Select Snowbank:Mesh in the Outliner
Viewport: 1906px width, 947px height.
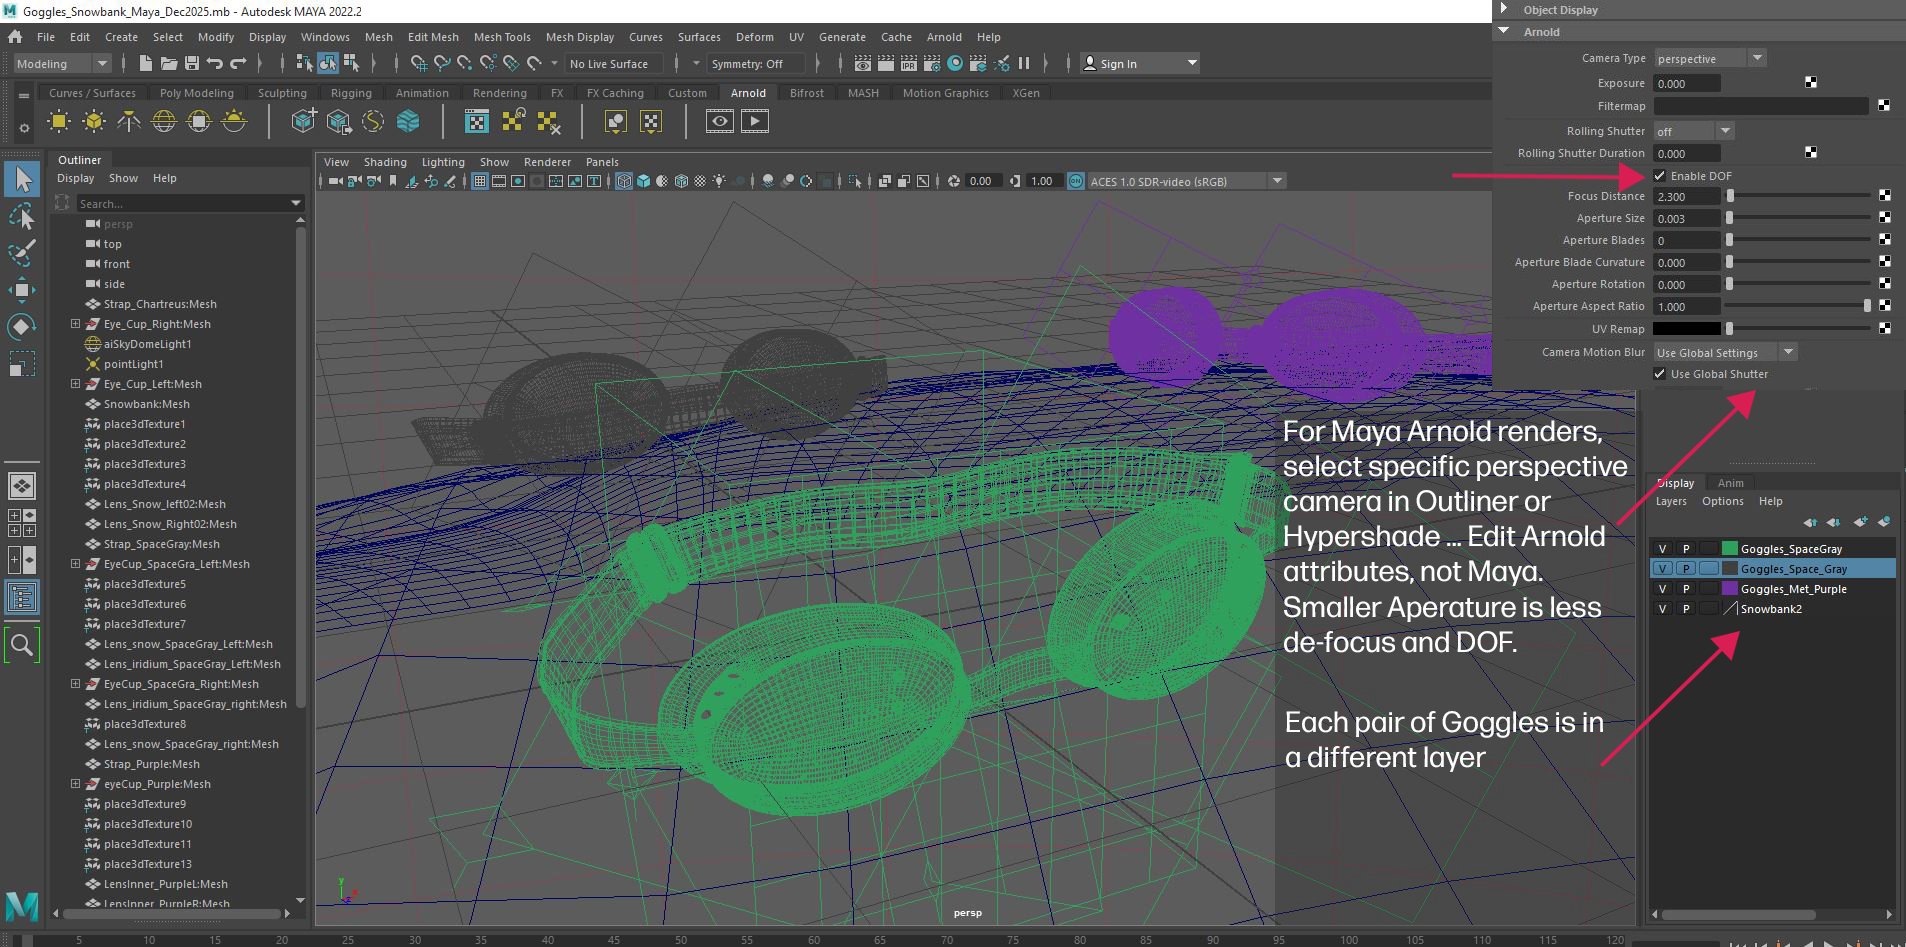[146, 404]
